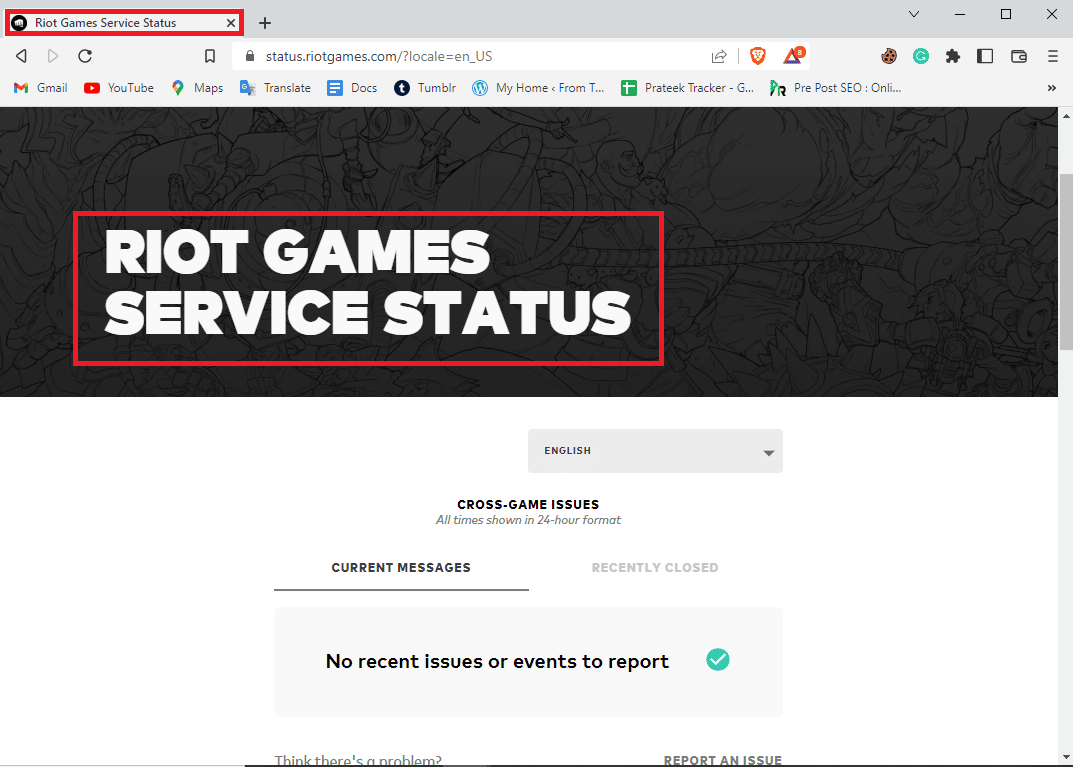Close the Riot Games Service Status tab

click(231, 23)
